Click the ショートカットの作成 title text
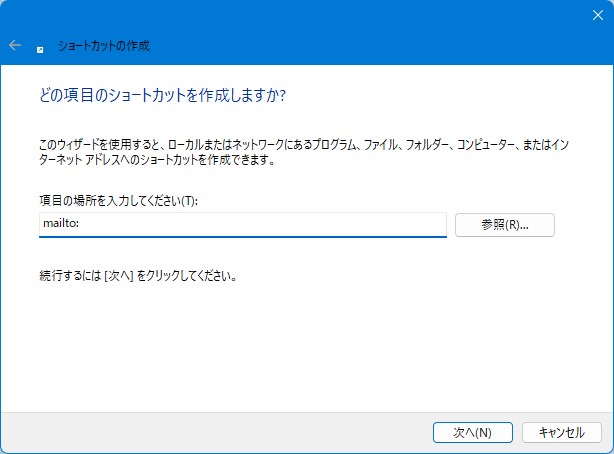The height and width of the screenshot is (454, 614). pos(104,46)
